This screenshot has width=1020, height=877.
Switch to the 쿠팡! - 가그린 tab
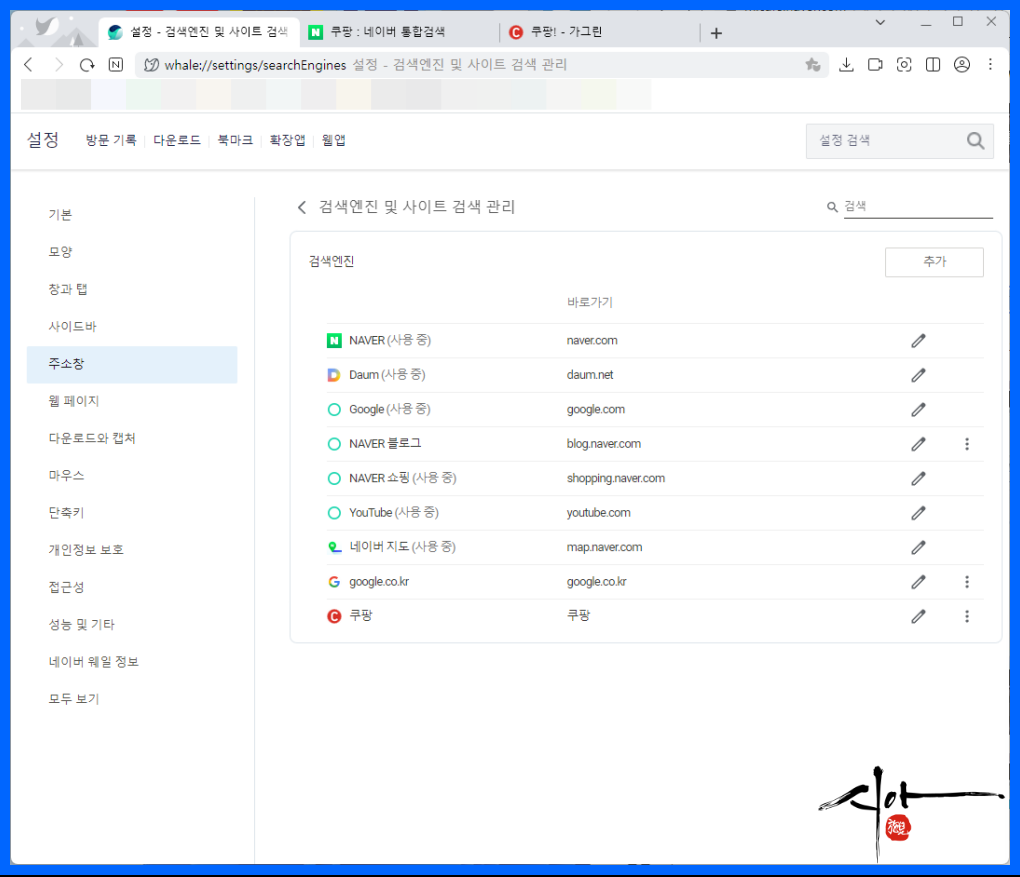click(x=600, y=32)
